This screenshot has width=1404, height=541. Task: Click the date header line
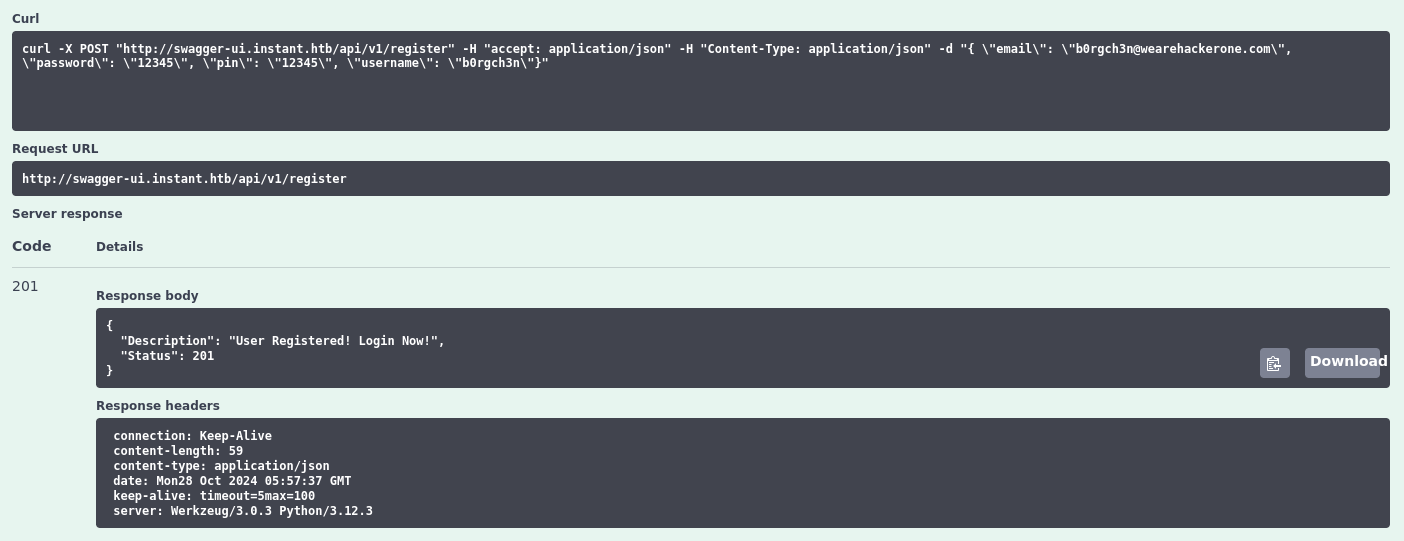tap(232, 481)
